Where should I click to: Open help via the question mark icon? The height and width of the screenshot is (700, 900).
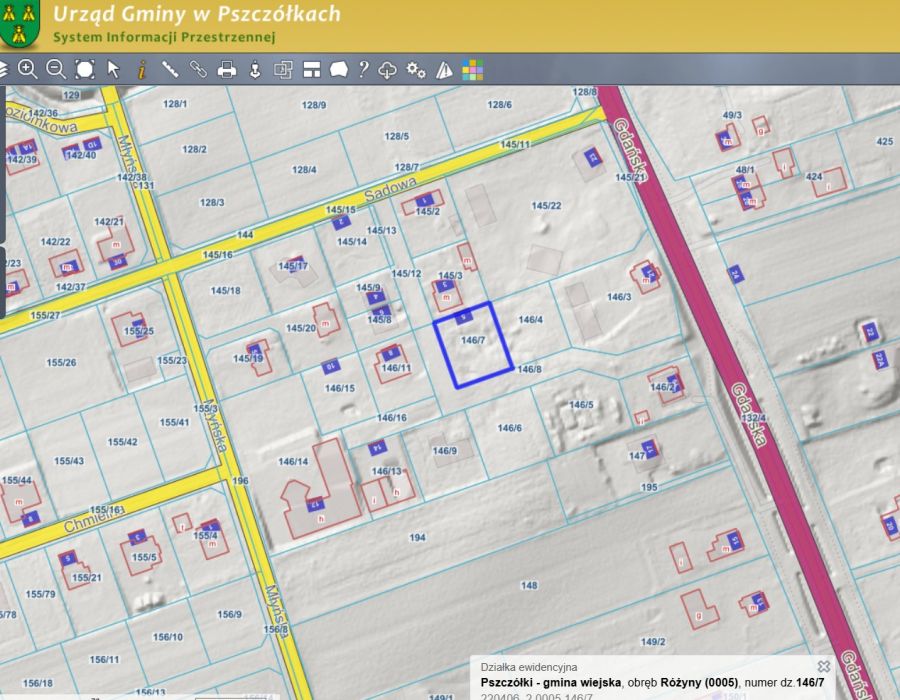(x=363, y=69)
